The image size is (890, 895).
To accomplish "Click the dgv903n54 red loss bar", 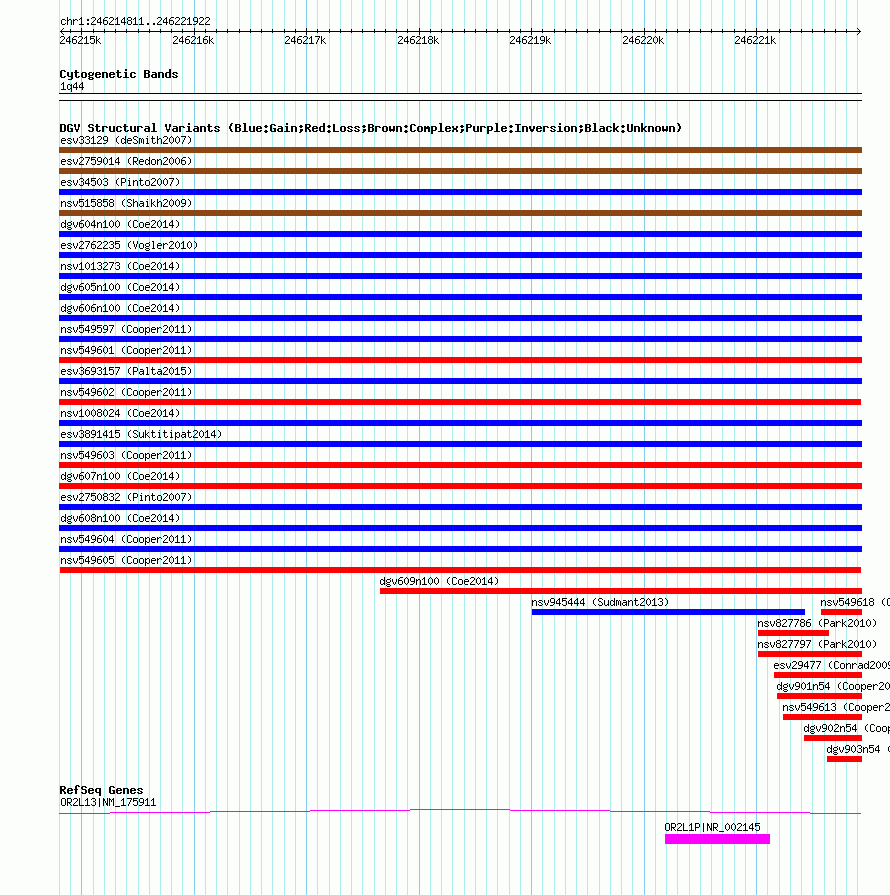I will pyautogui.click(x=844, y=759).
